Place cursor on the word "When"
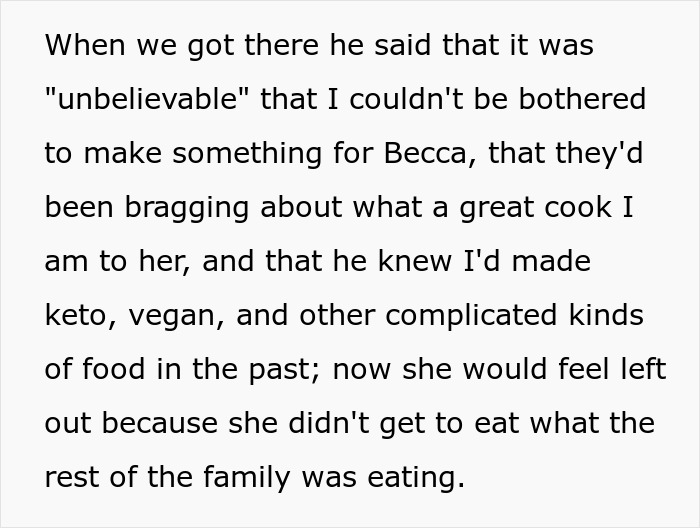This screenshot has height=528, width=700. [x=85, y=45]
